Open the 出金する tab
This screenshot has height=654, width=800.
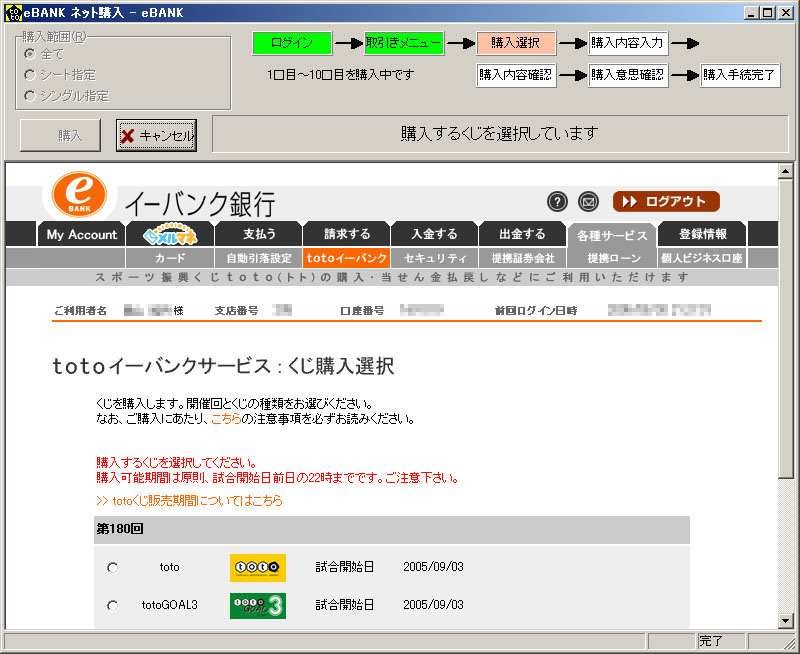(522, 235)
